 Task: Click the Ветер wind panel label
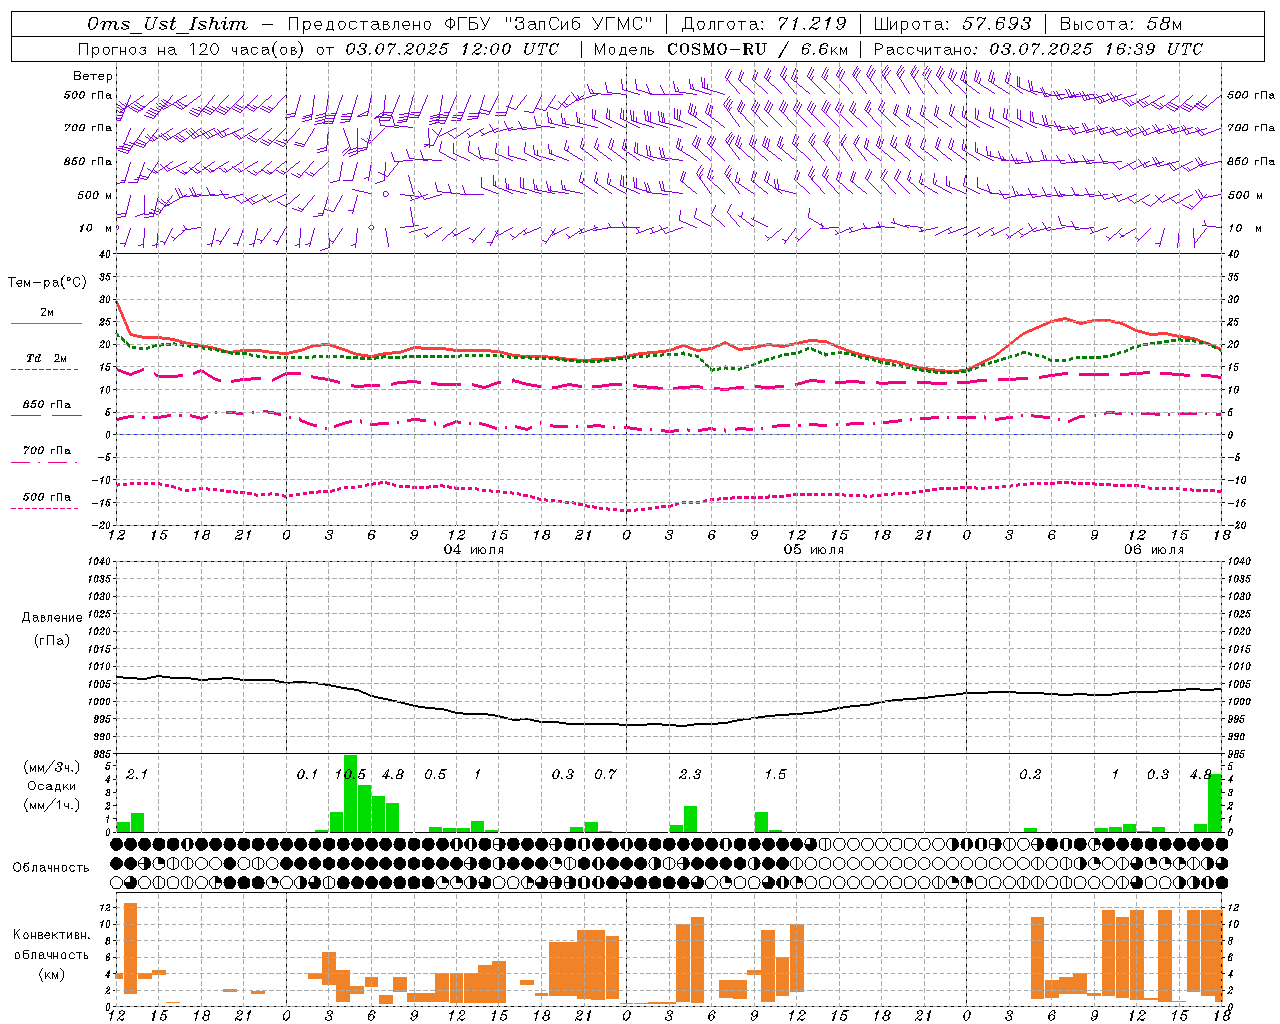[x=93, y=76]
